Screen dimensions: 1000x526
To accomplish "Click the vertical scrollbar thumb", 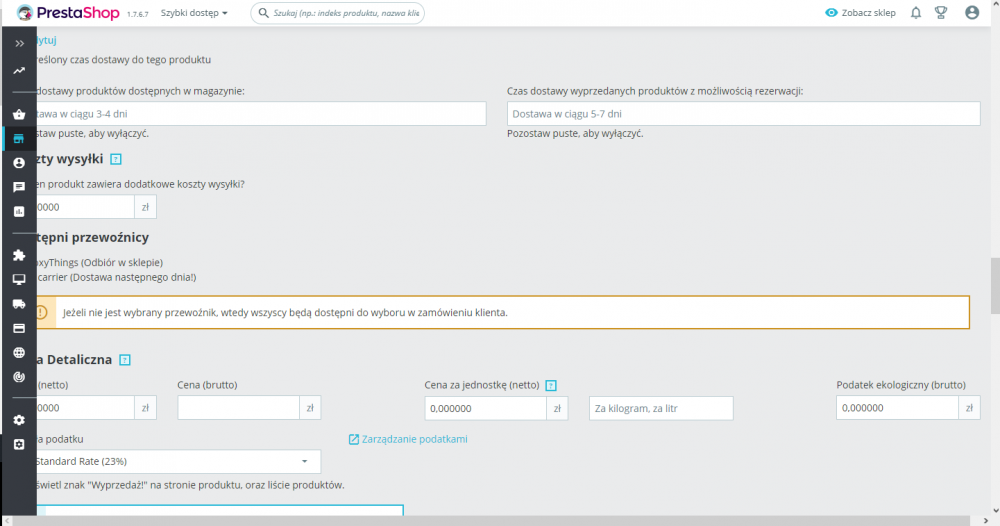I will (996, 286).
